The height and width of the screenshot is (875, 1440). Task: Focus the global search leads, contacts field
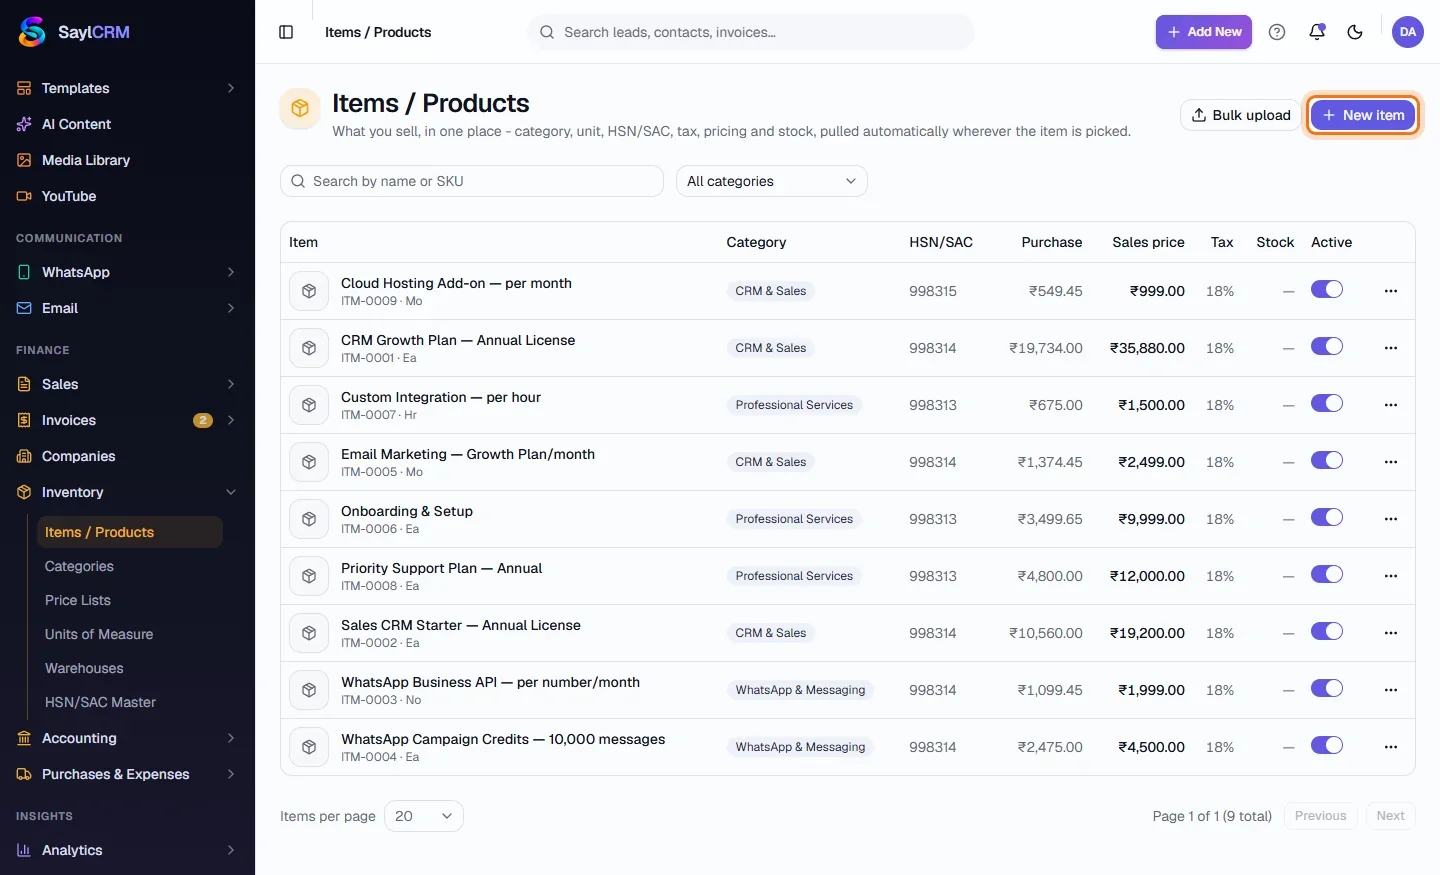pos(751,32)
